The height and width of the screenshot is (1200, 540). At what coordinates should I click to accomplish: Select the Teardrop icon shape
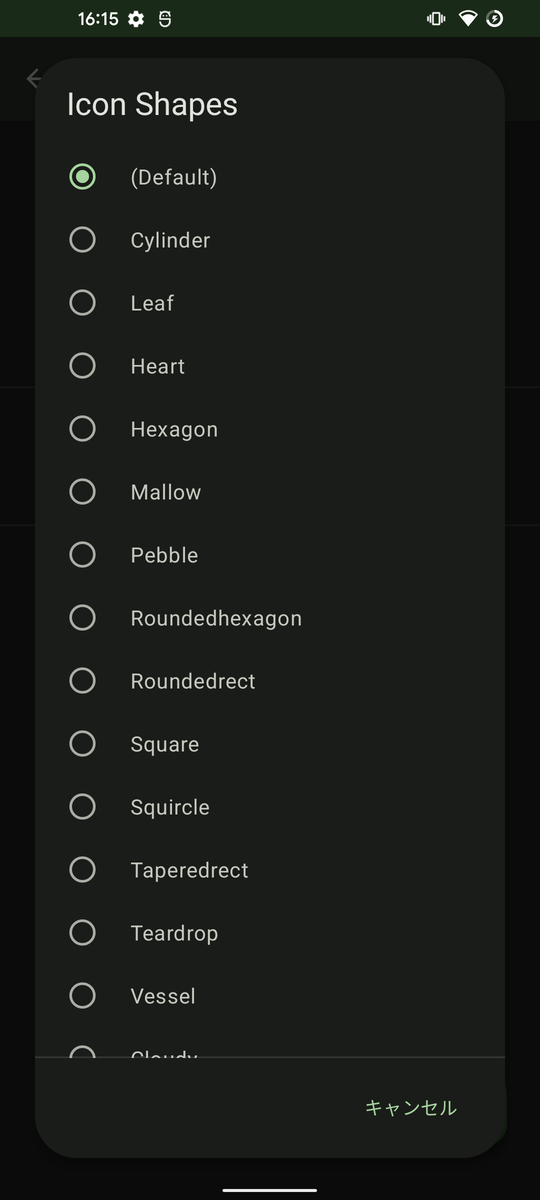270,933
